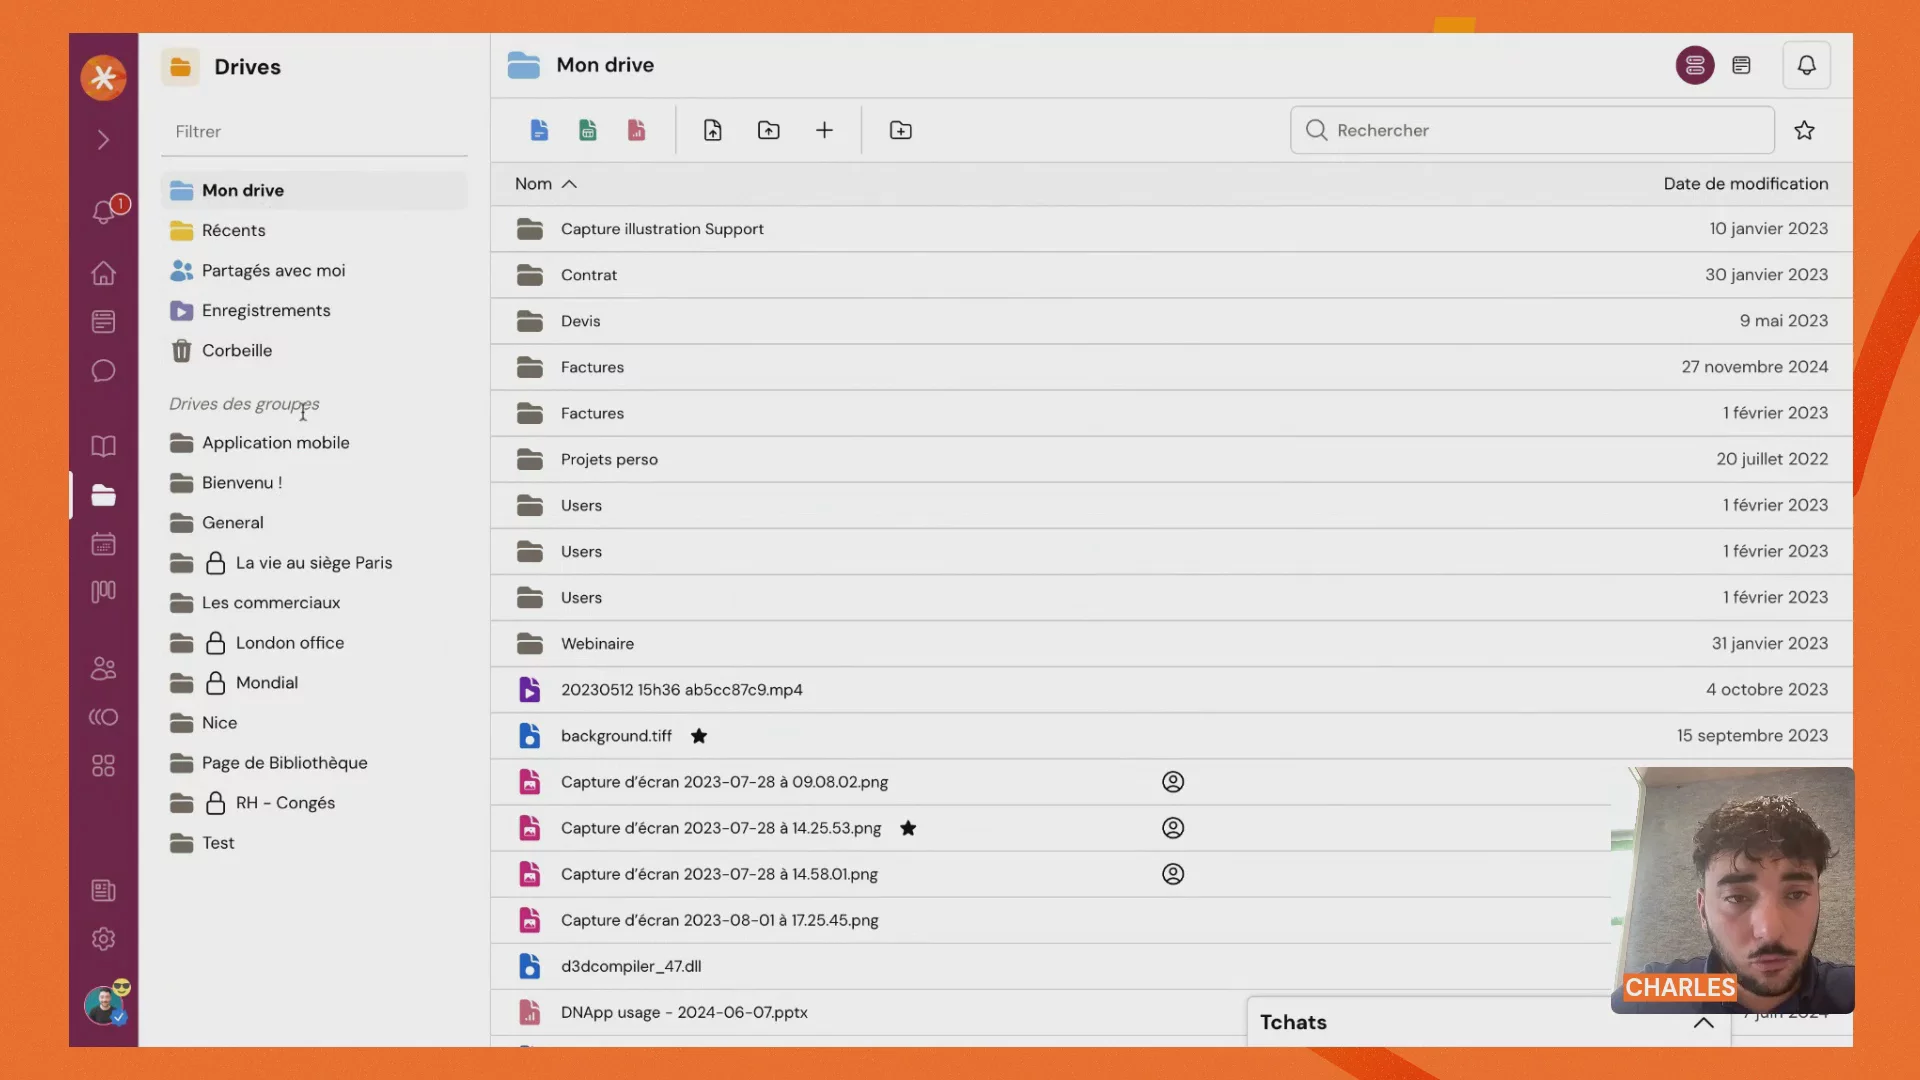This screenshot has width=1920, height=1080.
Task: Open the Capture illustration Support folder
Action: pyautogui.click(x=1171, y=229)
